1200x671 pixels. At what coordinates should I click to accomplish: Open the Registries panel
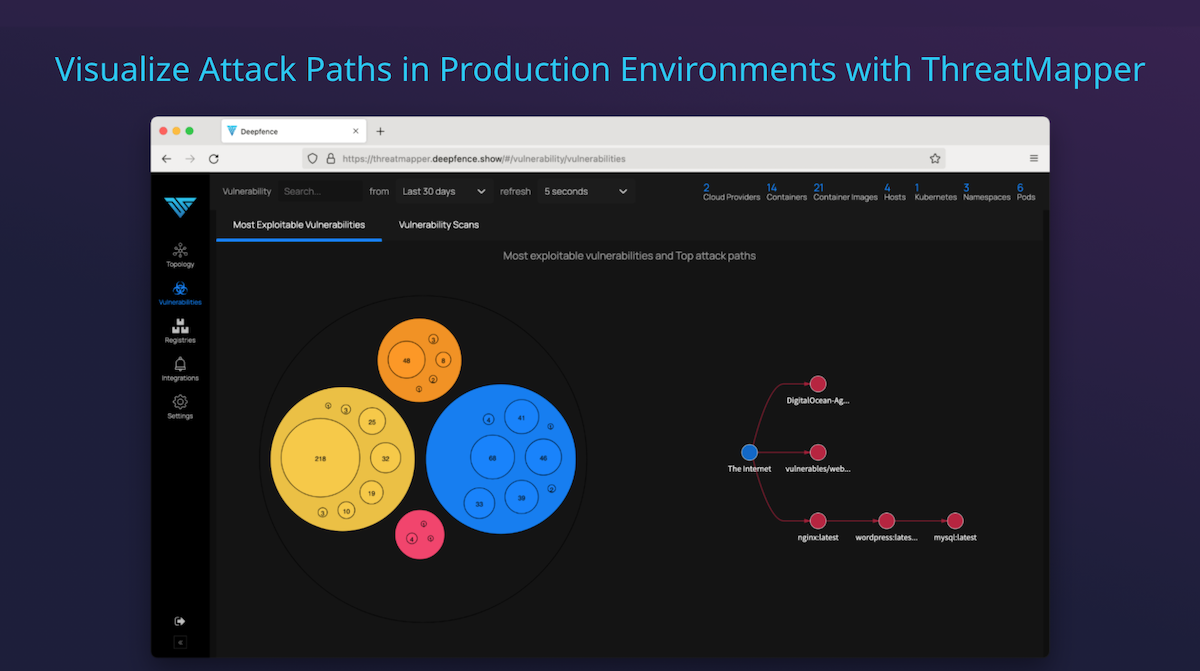click(179, 330)
